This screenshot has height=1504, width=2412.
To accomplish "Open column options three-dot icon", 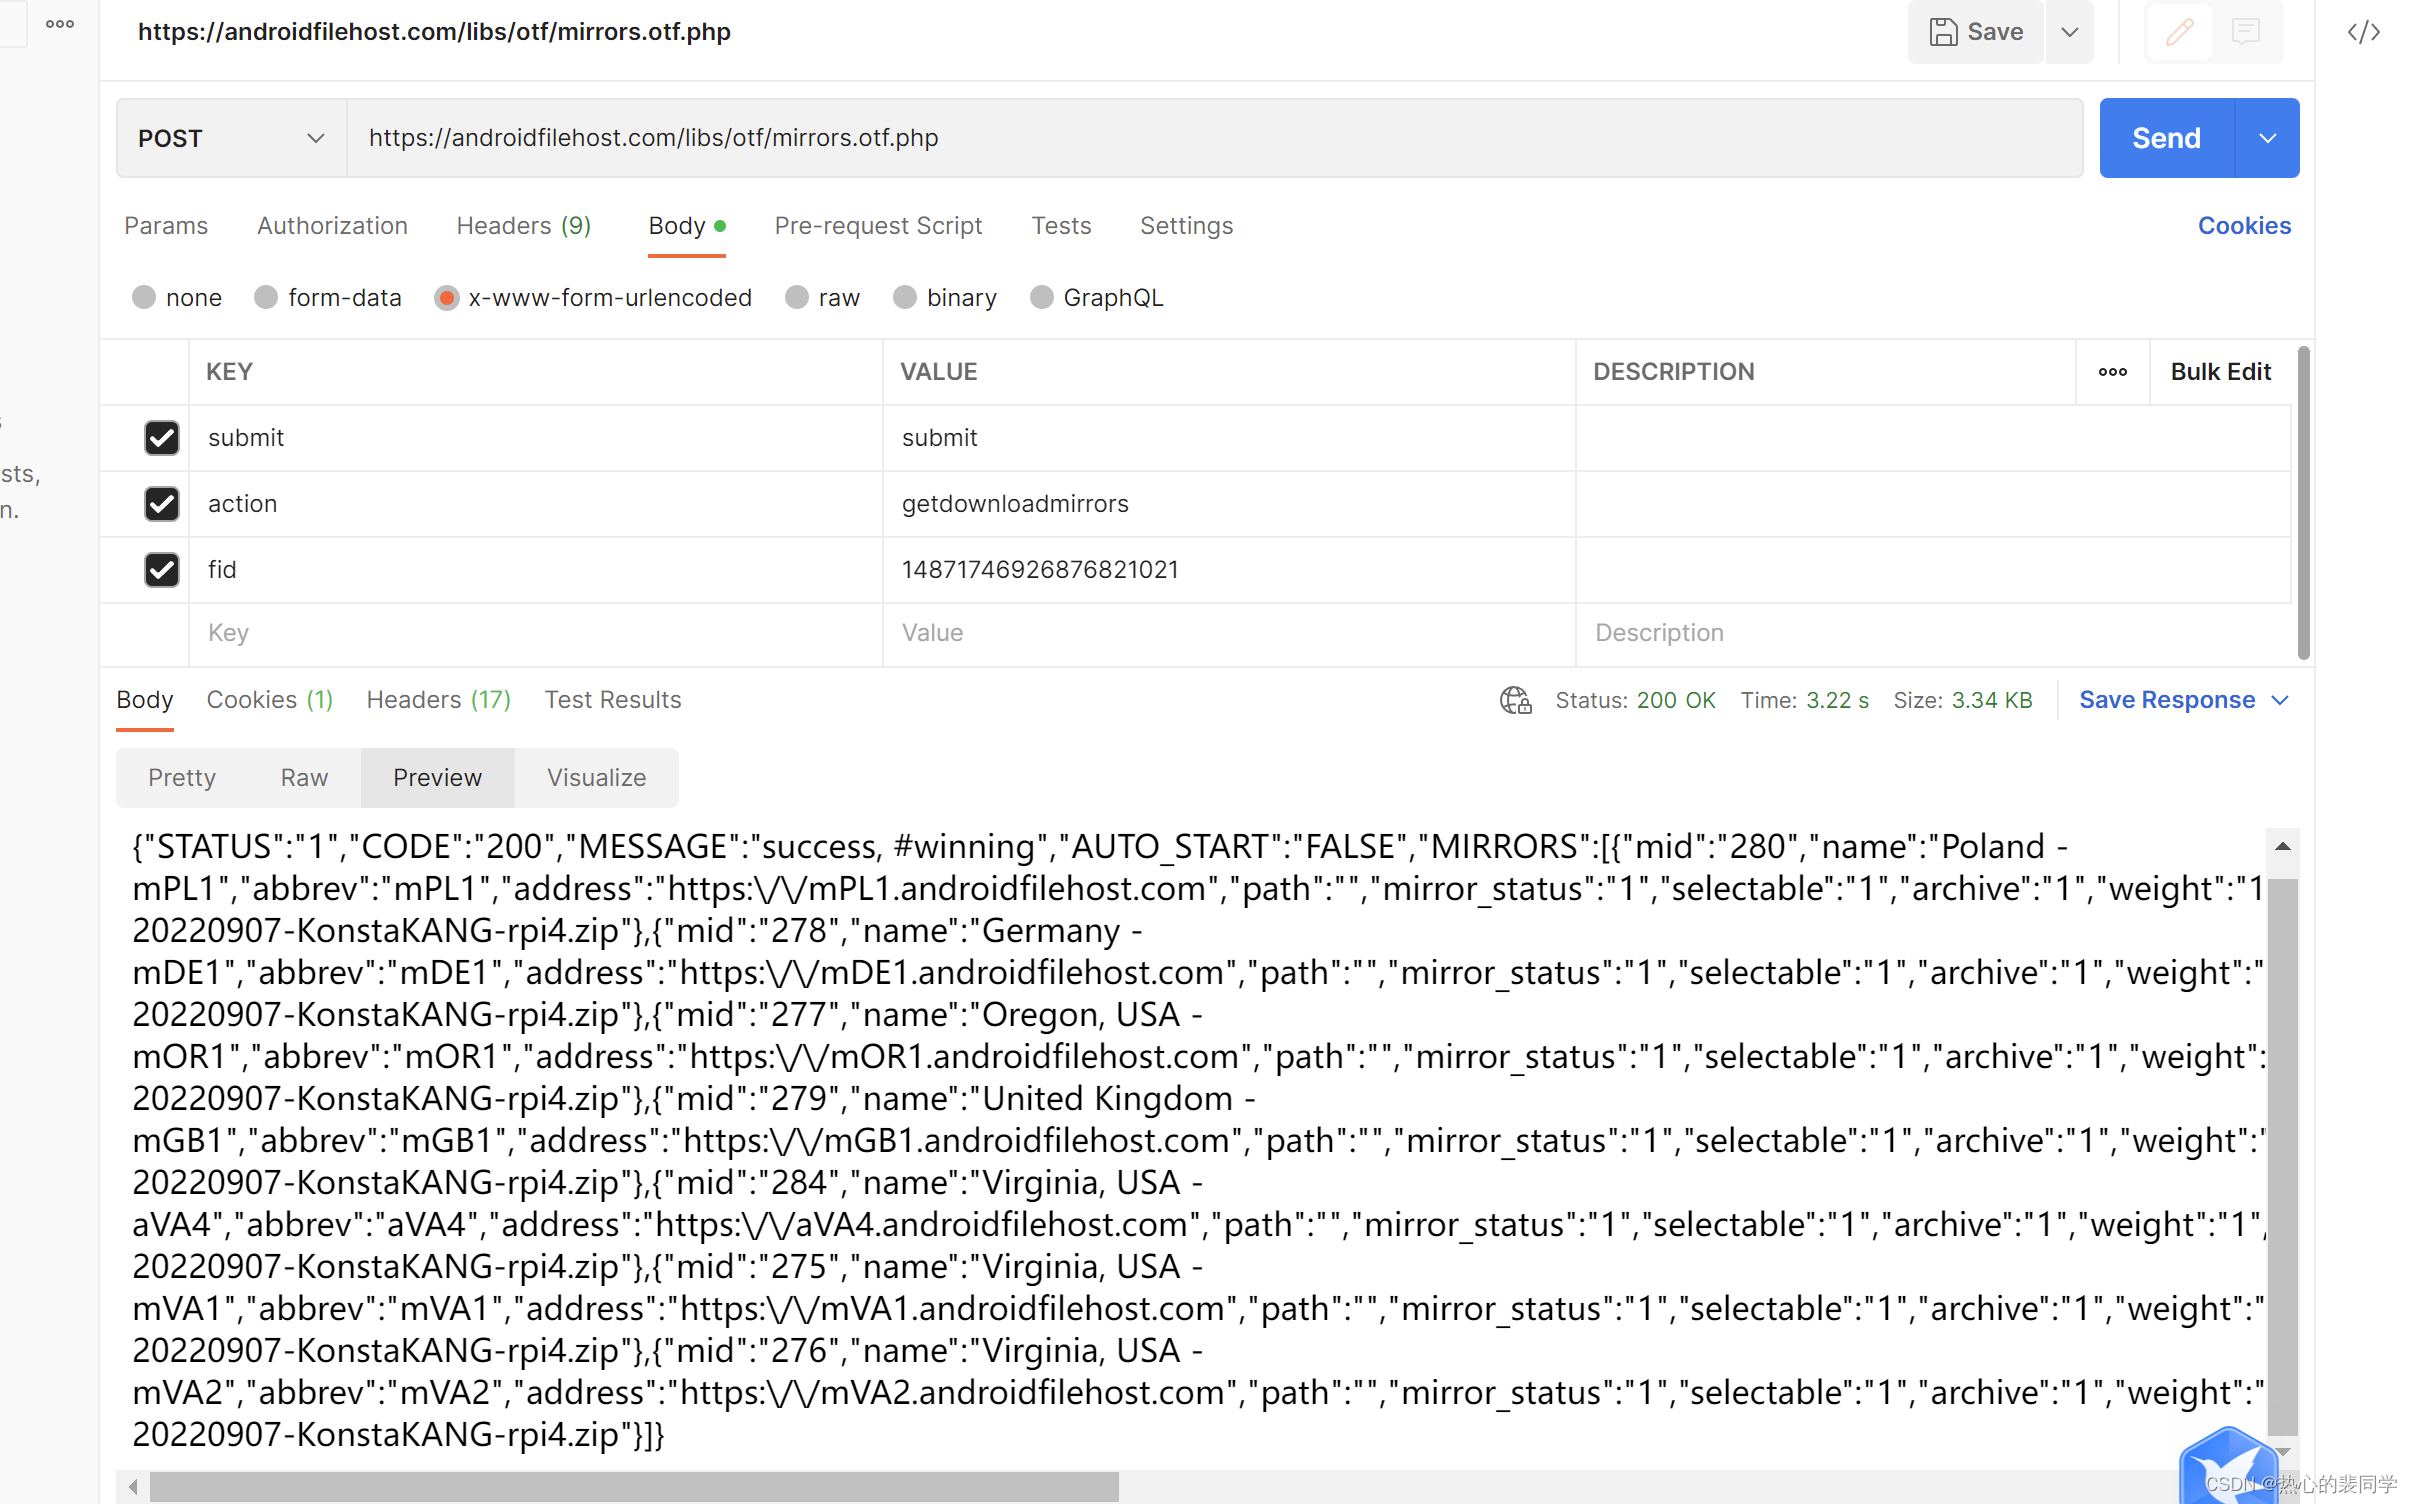I will 2112,372.
